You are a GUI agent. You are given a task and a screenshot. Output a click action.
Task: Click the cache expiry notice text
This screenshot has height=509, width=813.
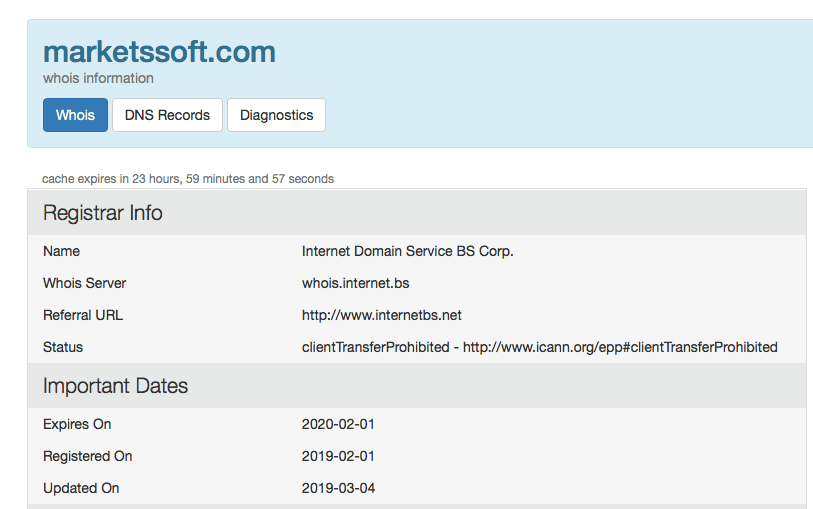click(188, 179)
